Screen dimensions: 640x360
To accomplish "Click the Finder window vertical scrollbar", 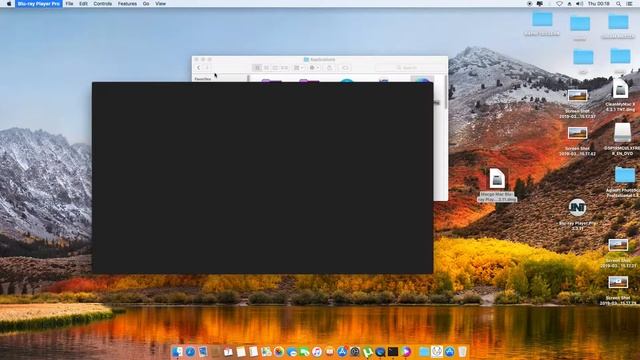I will pos(446,92).
